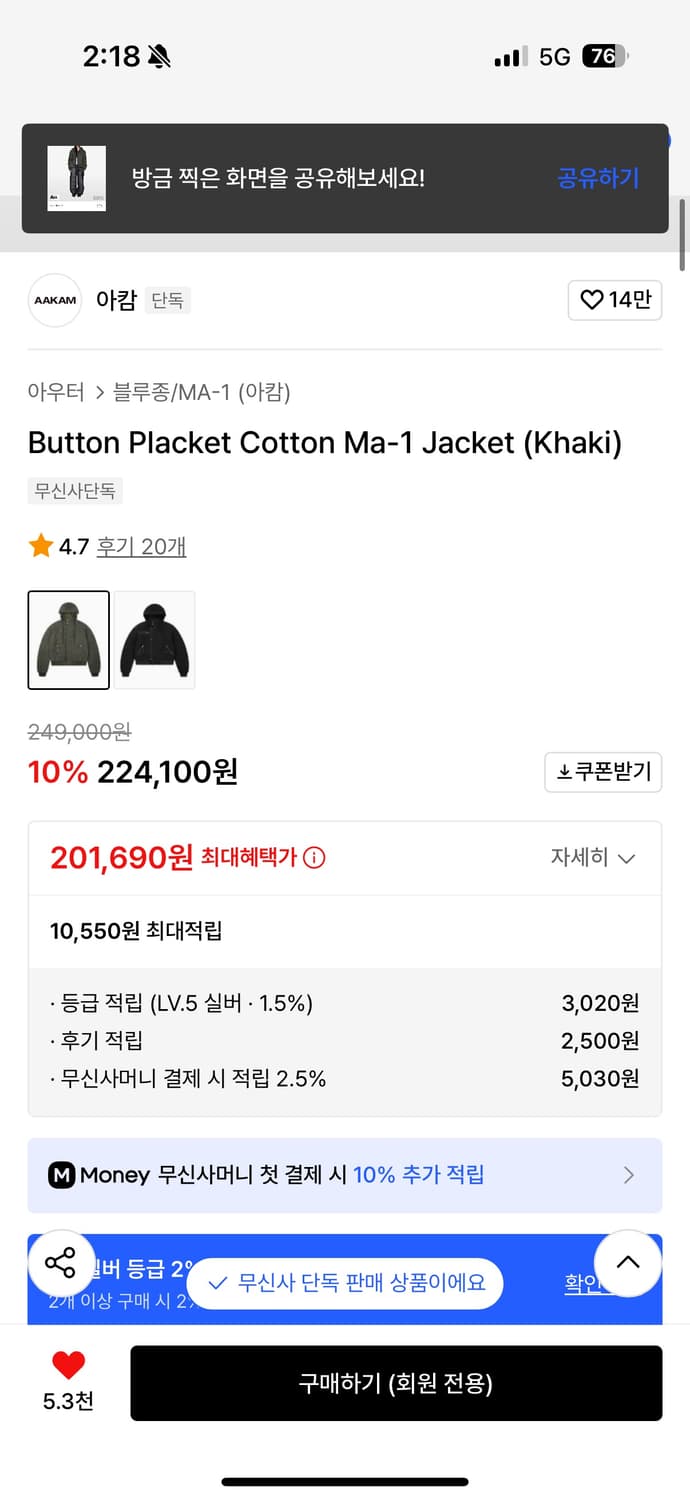Open 무신사머니 10% 추가 적립 chevron

[629, 1175]
